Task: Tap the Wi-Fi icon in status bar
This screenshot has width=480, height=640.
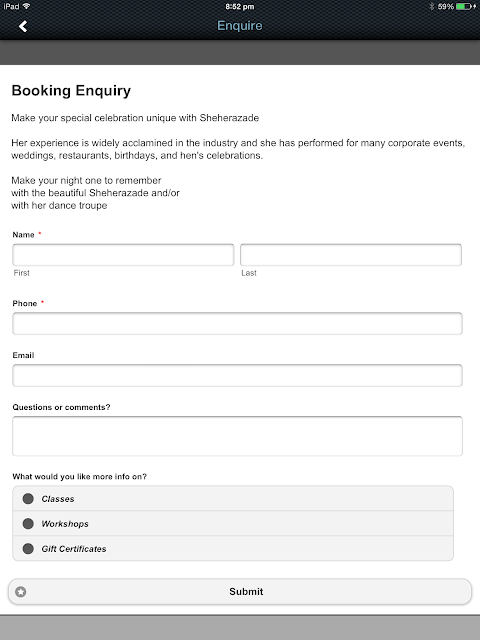Action: (27, 6)
